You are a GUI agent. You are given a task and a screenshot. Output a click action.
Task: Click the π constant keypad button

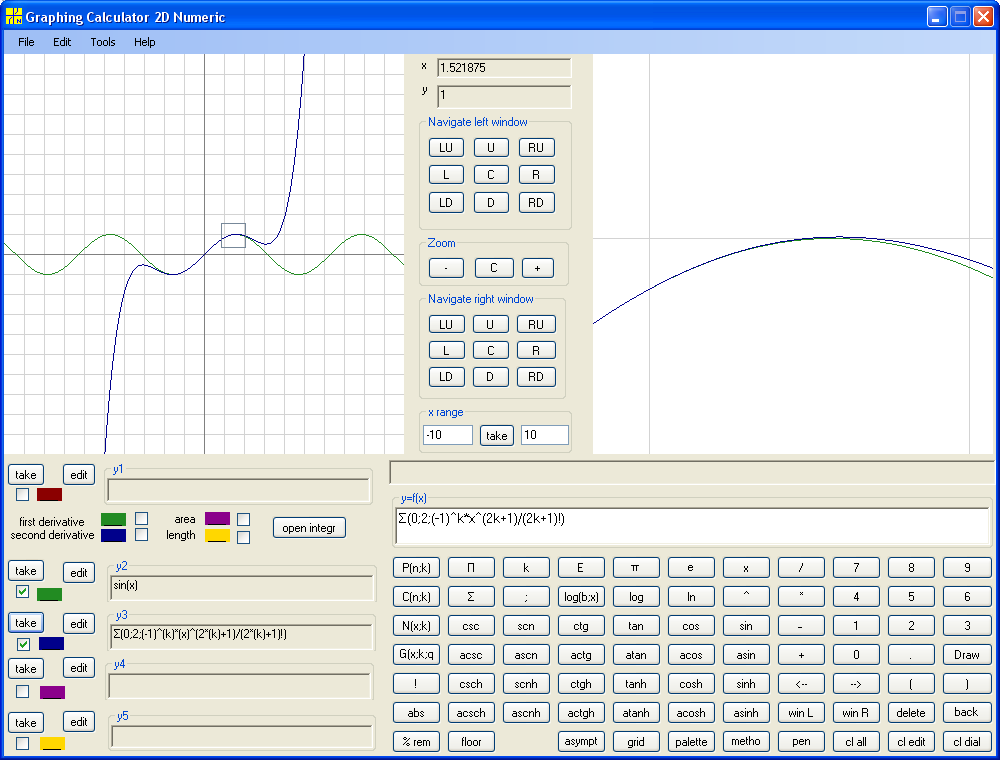coord(635,567)
